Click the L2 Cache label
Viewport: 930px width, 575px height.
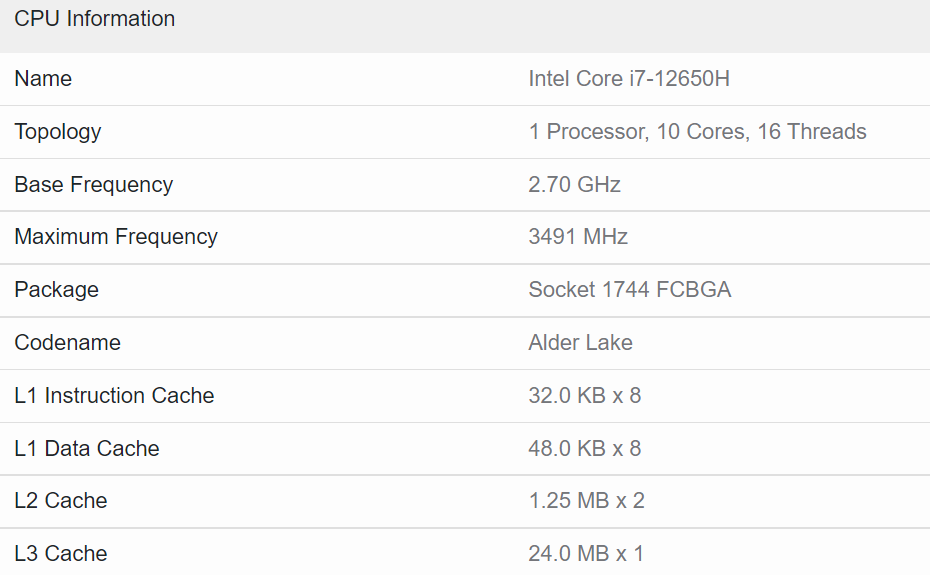pos(61,501)
